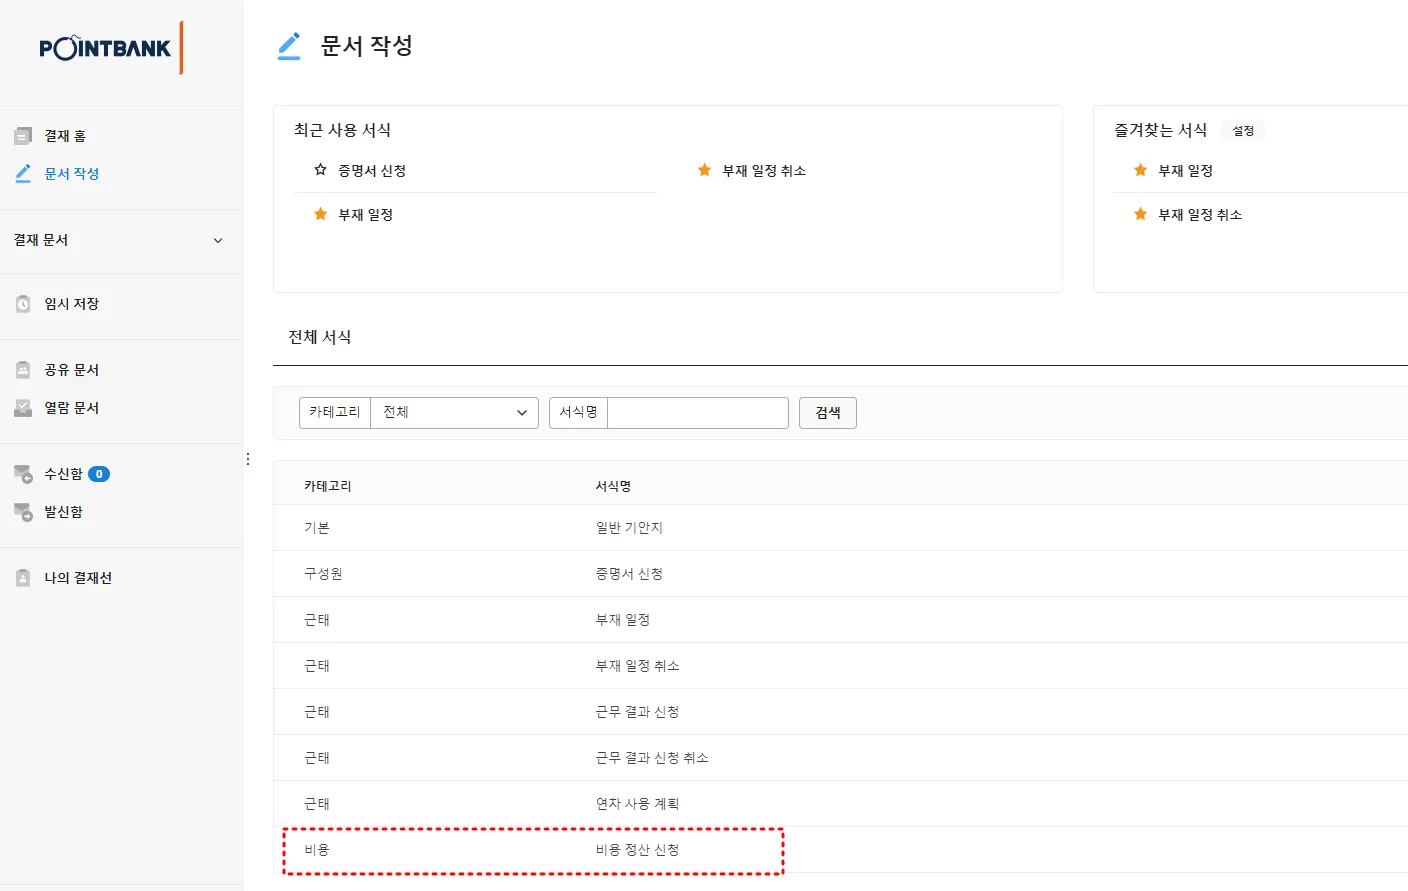Viewport: 1408px width, 891px height.
Task: Open the 수신함 inbox icon
Action: click(23, 474)
